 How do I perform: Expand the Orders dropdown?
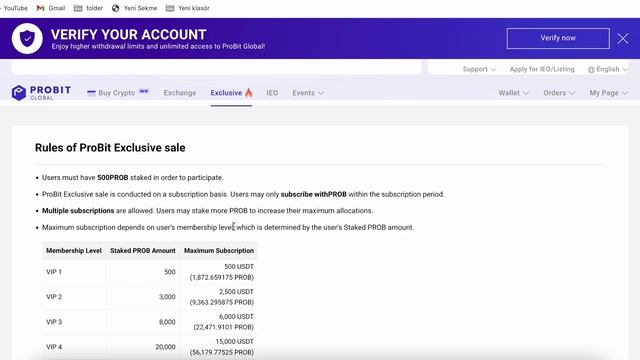click(x=559, y=93)
